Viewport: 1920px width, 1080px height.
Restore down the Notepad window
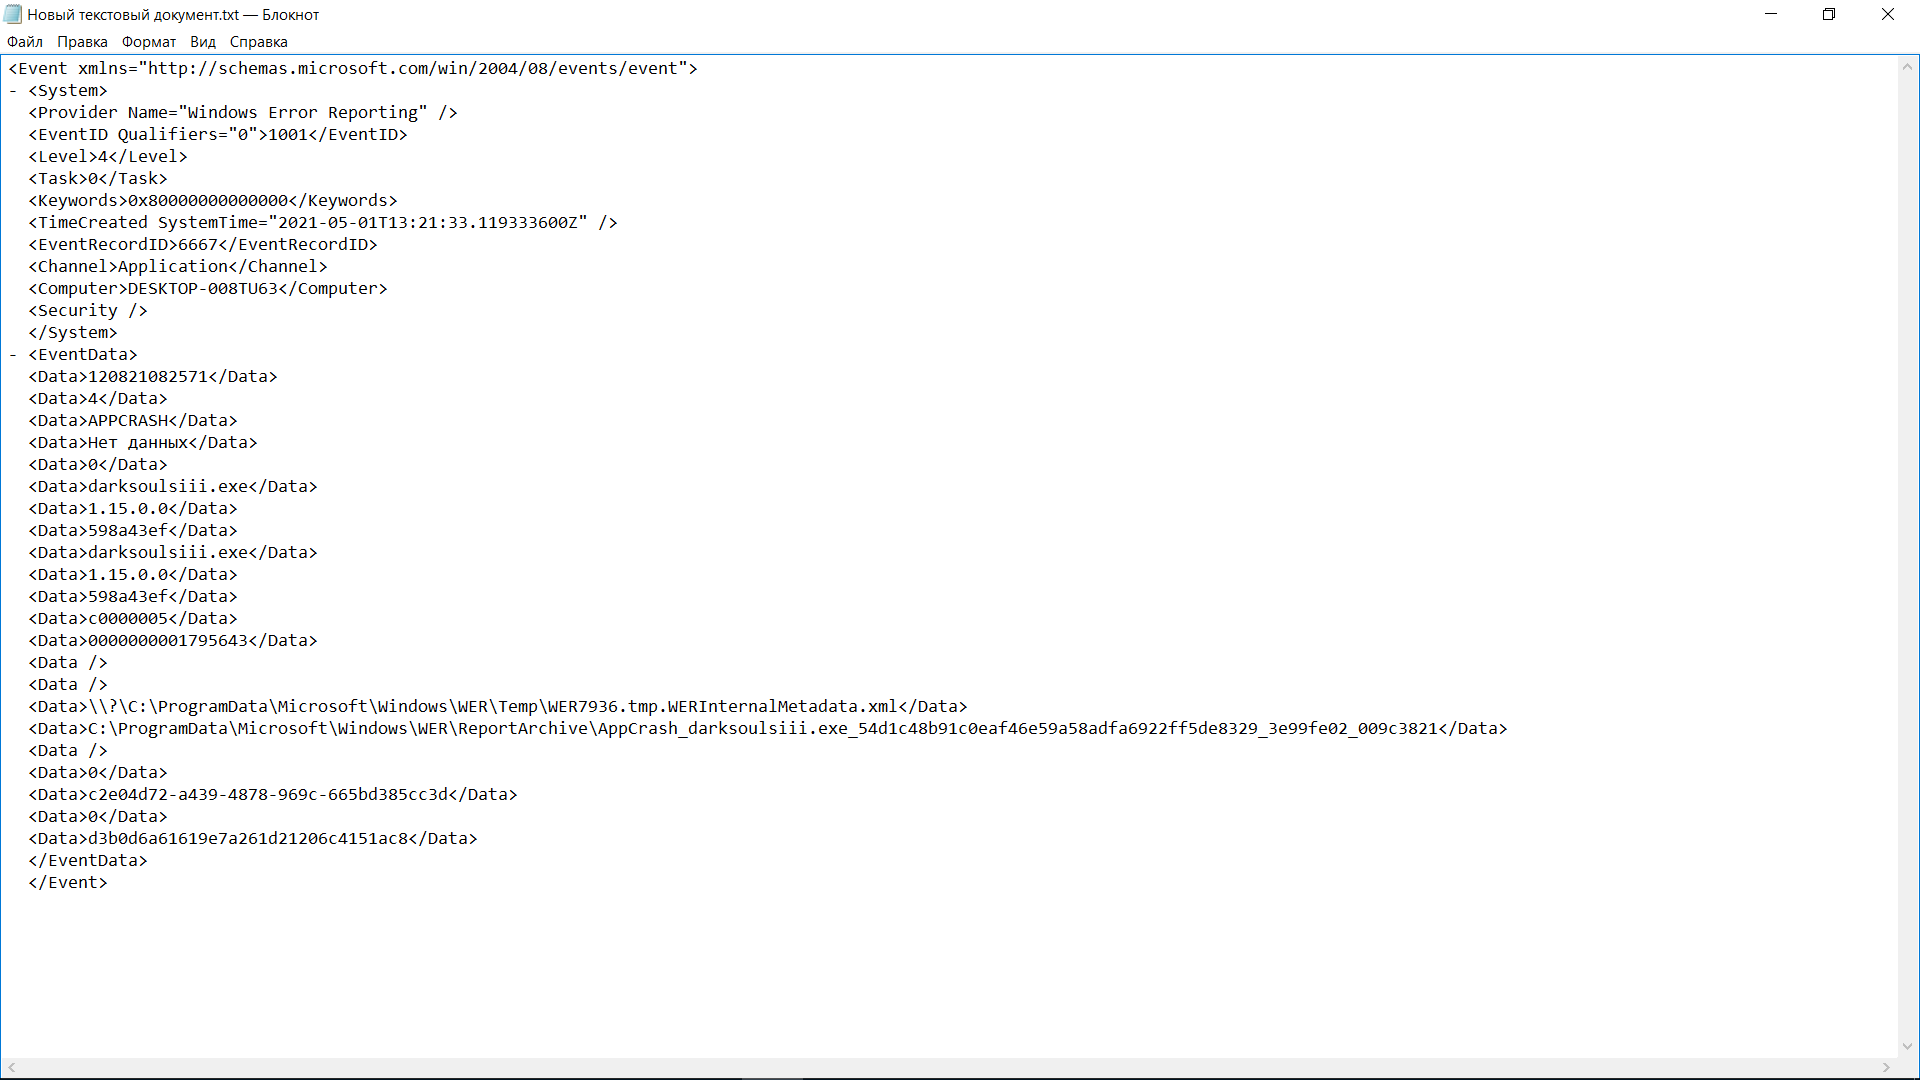click(x=1829, y=14)
